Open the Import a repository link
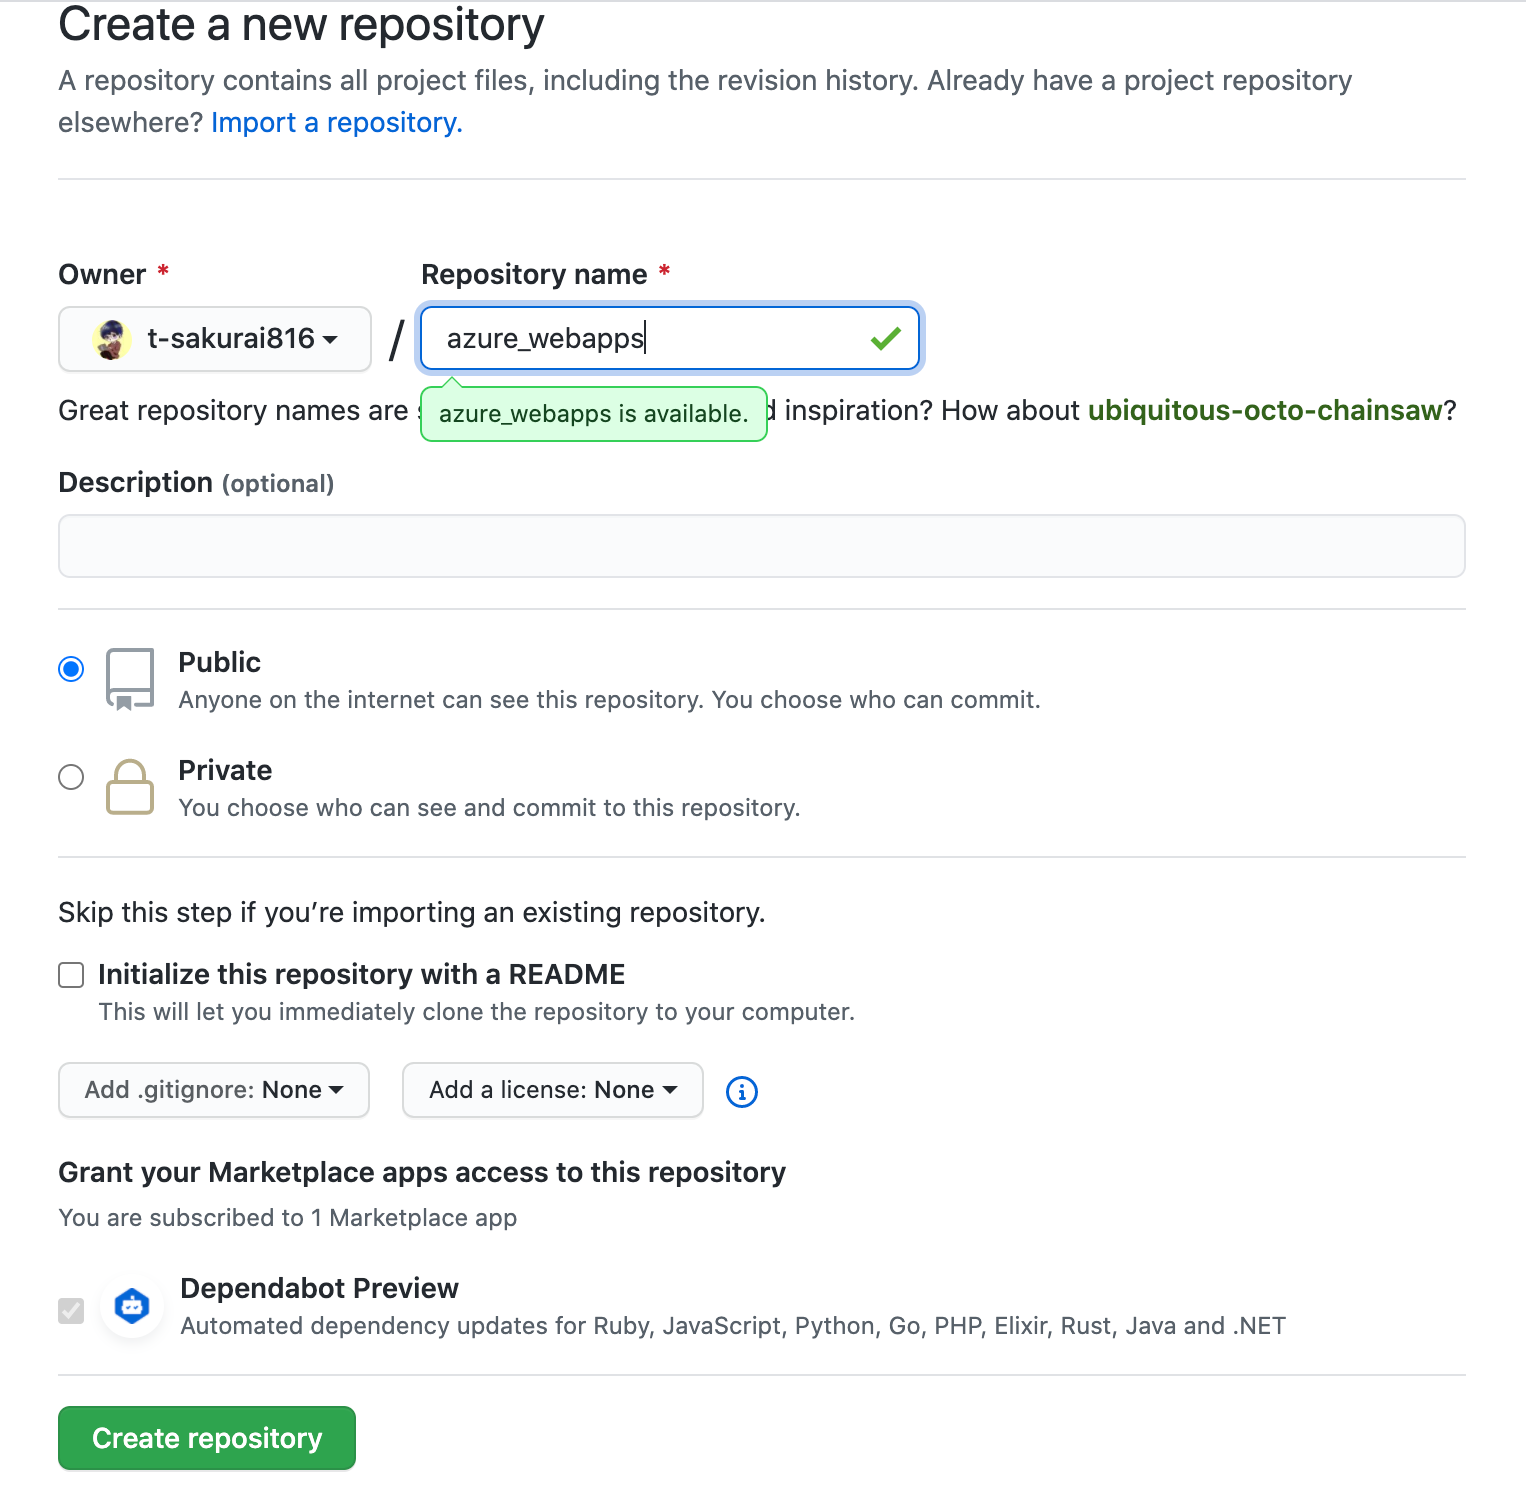This screenshot has height=1500, width=1526. (x=337, y=122)
